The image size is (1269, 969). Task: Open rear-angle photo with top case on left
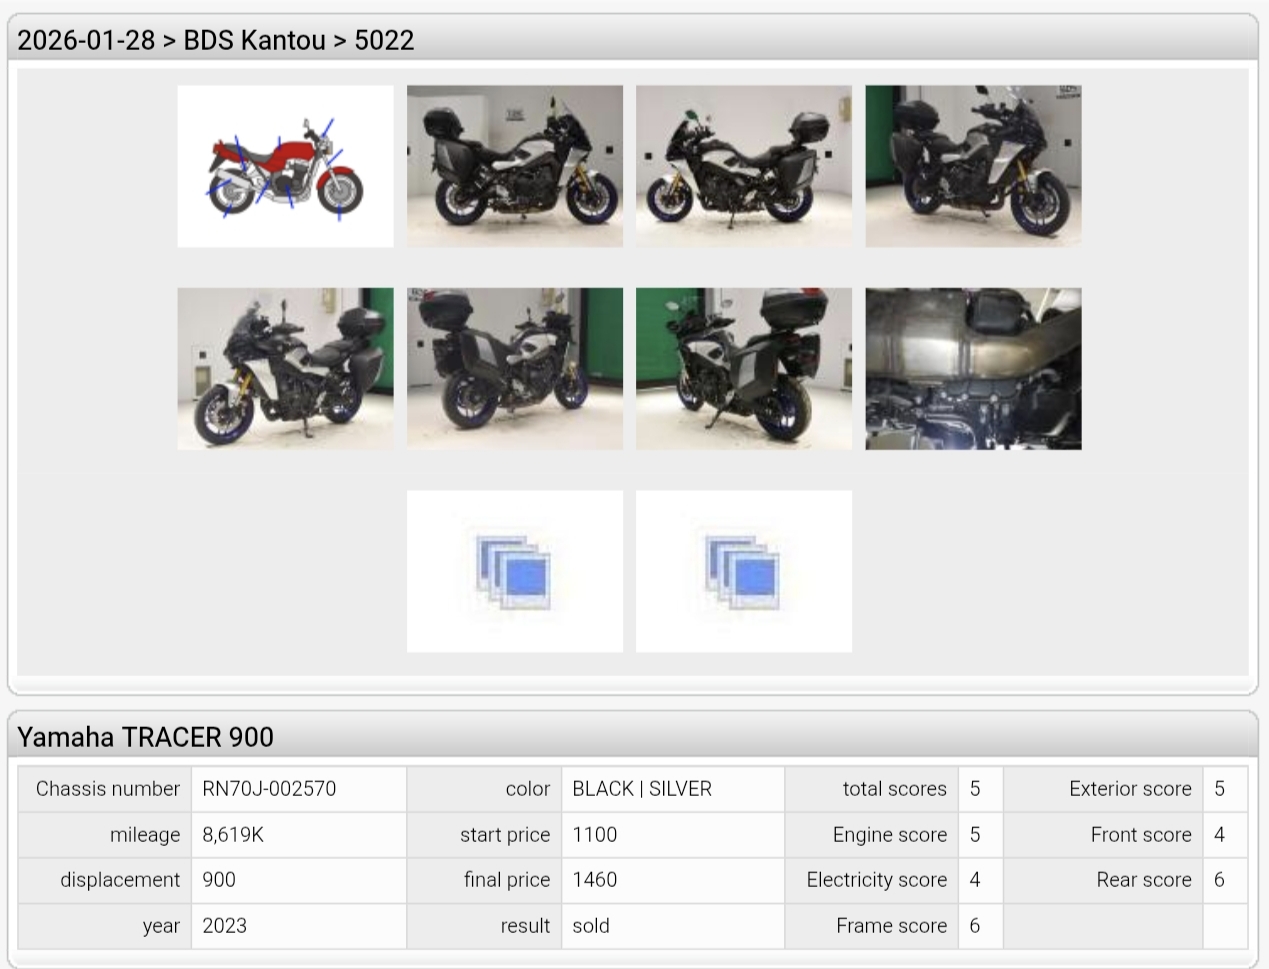pos(514,369)
